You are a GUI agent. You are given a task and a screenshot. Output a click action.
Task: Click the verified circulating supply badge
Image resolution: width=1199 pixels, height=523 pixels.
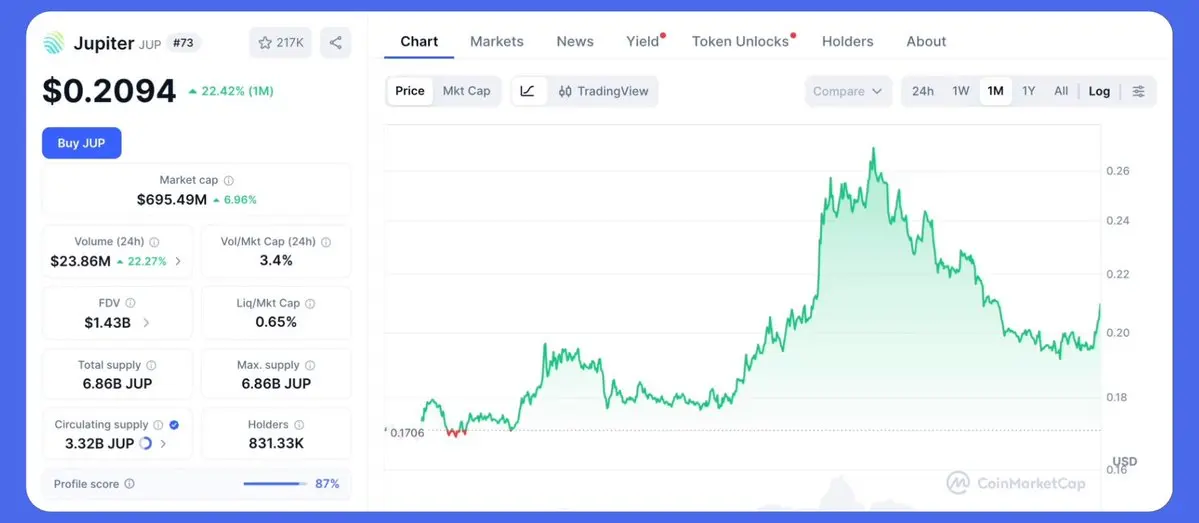pyautogui.click(x=174, y=424)
